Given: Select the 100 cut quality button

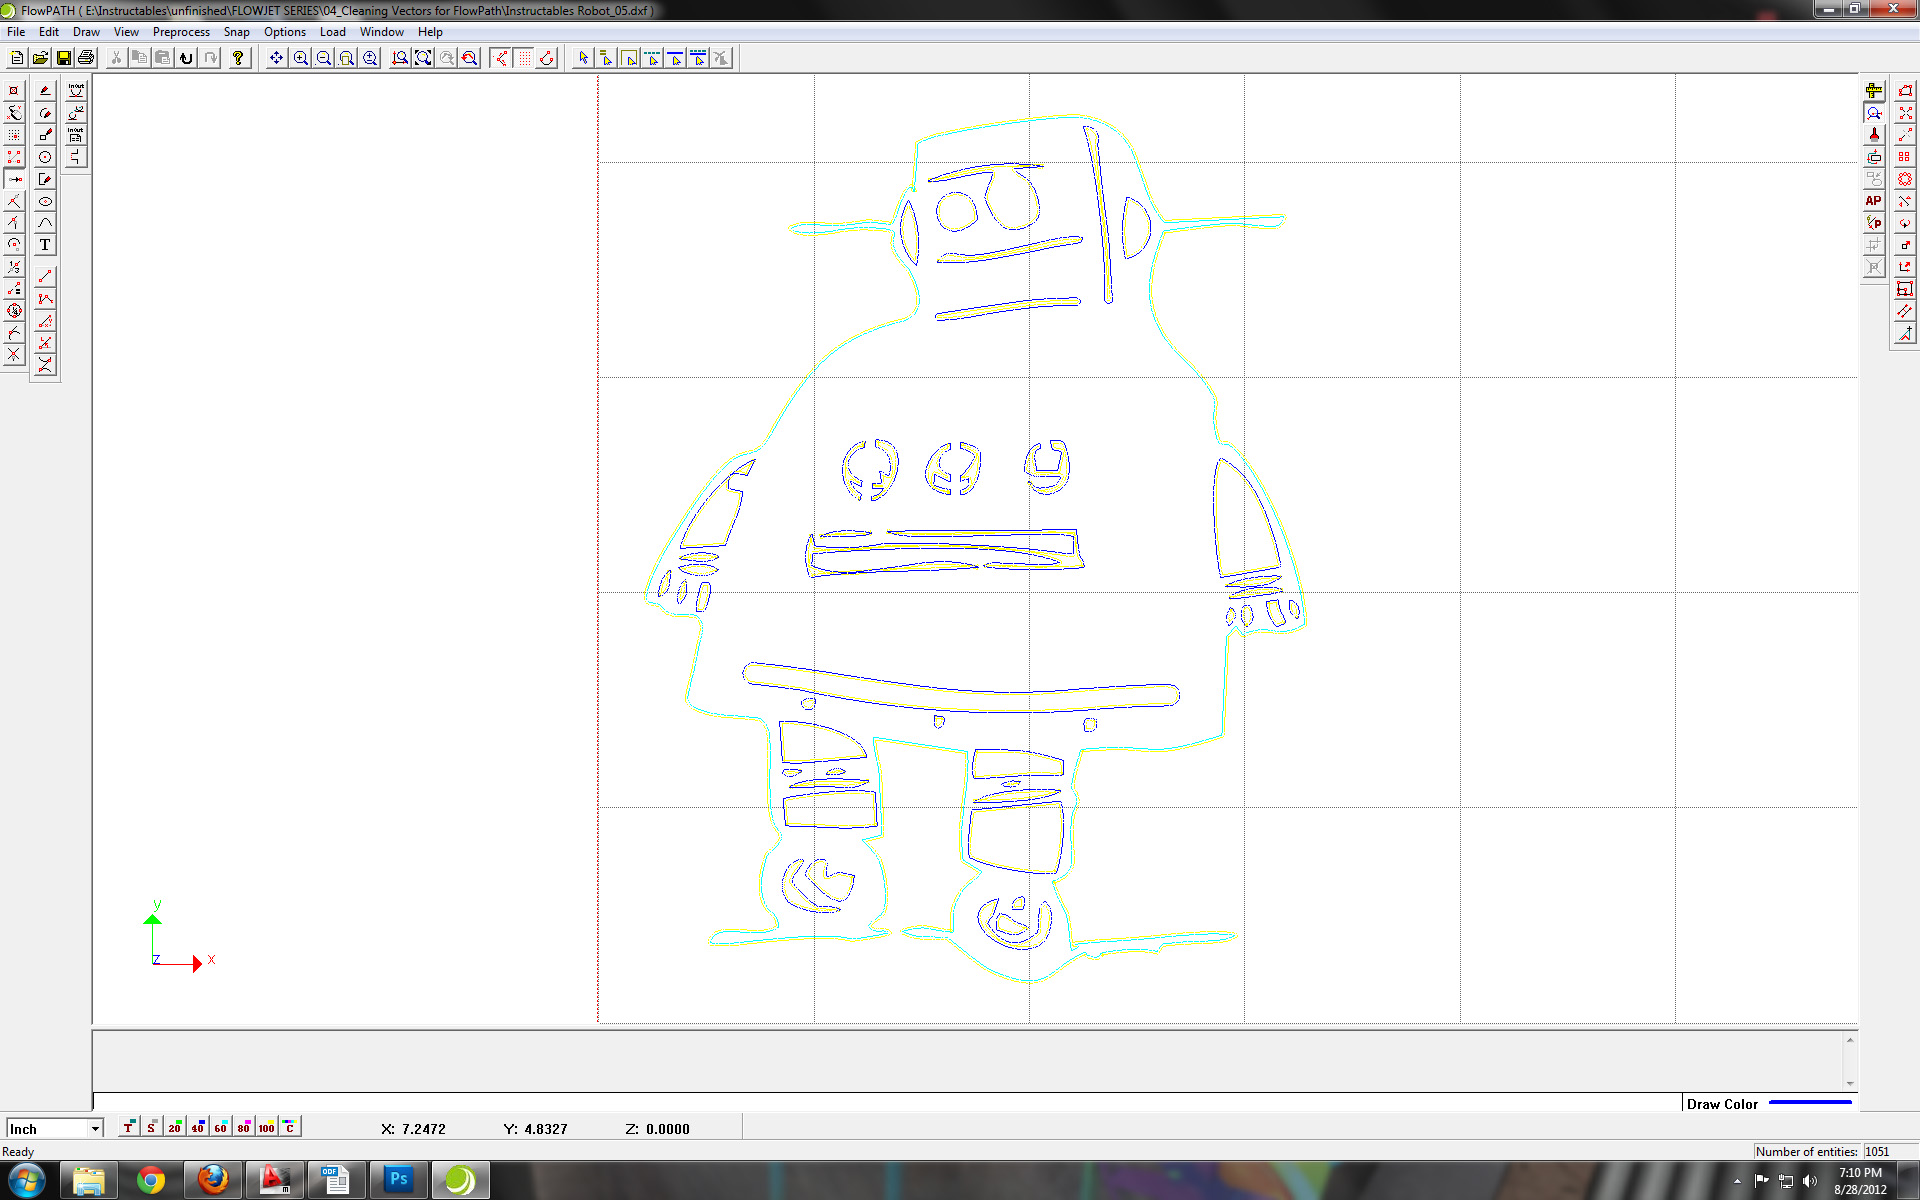Looking at the screenshot, I should pyautogui.click(x=266, y=1127).
